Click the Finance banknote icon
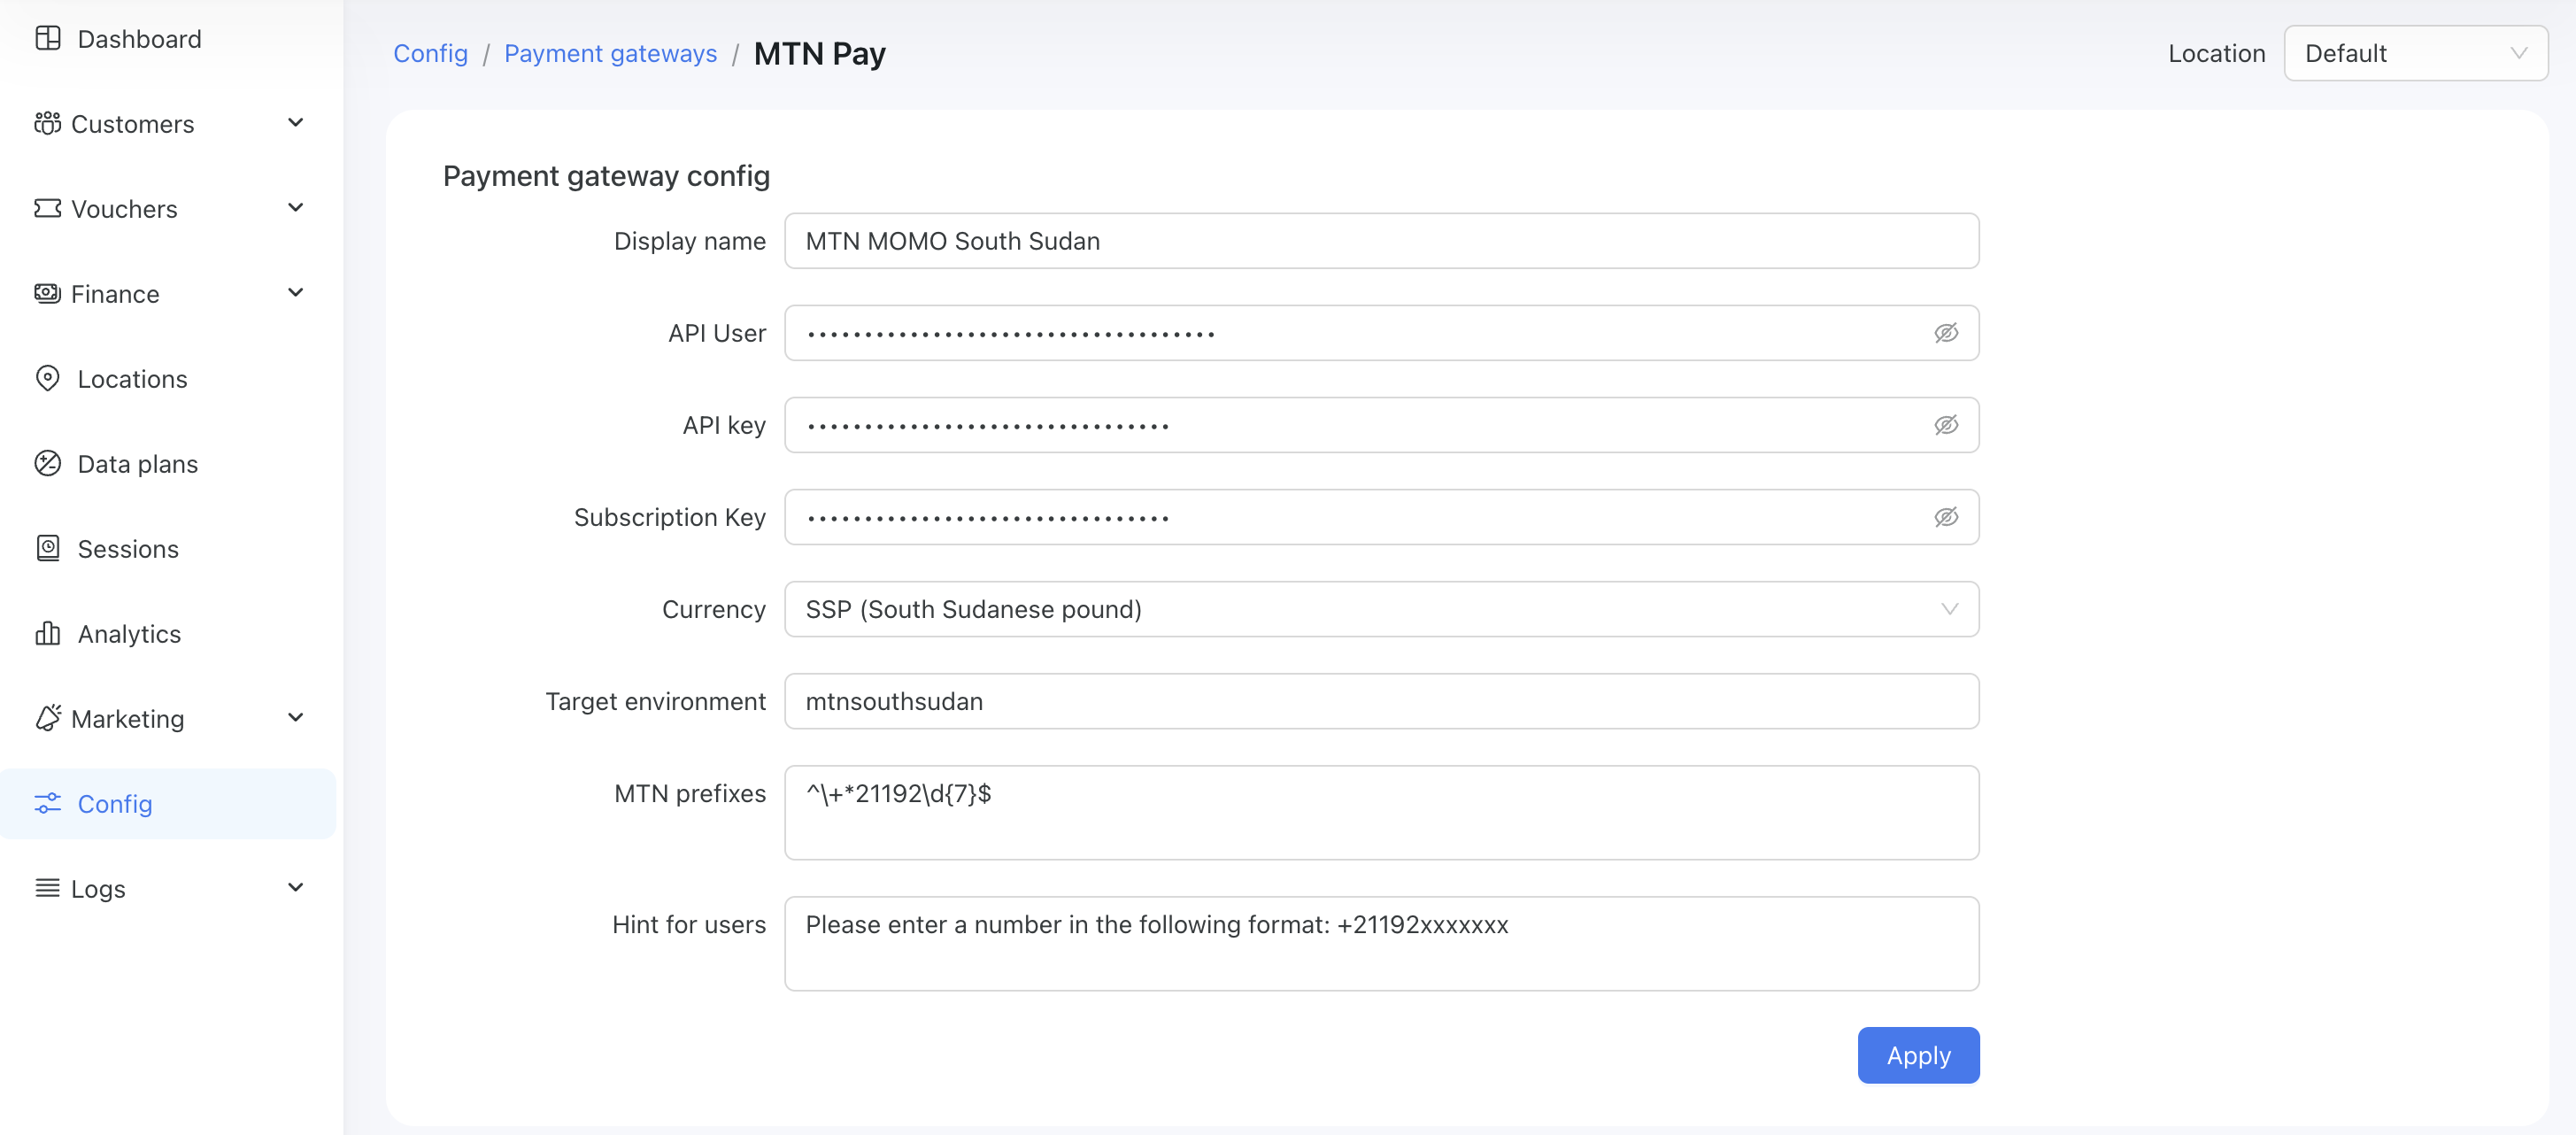Image resolution: width=2576 pixels, height=1135 pixels. (x=47, y=293)
